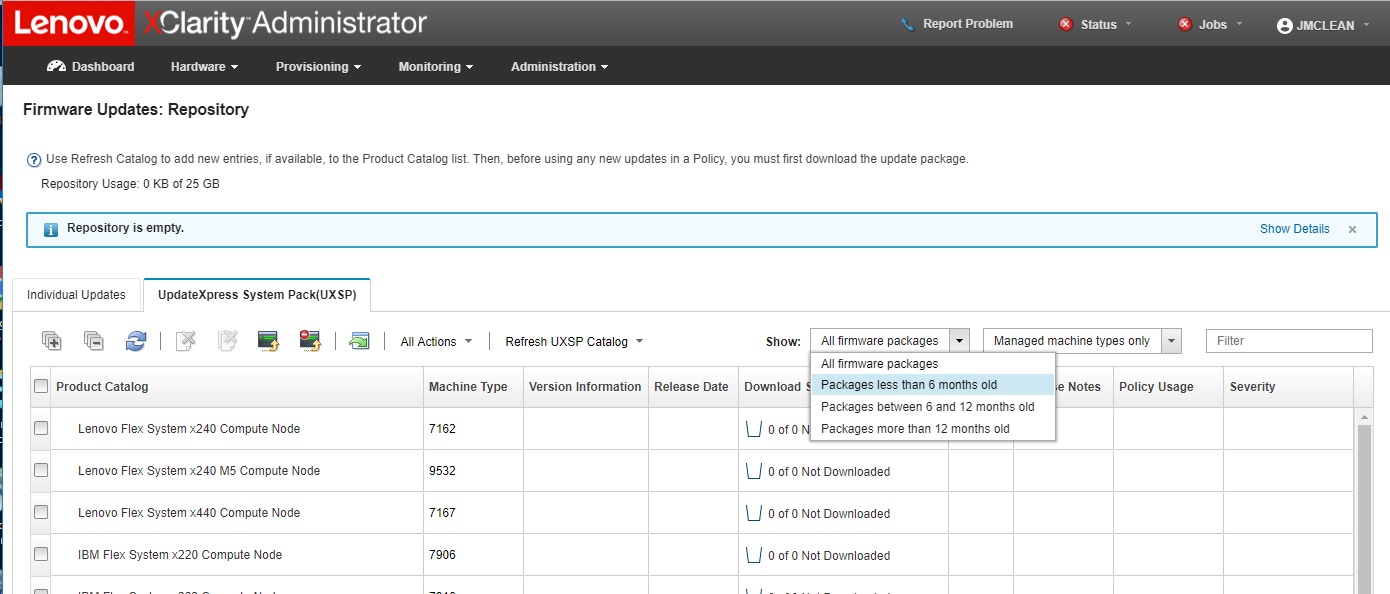Click the Report Problem phone icon
The image size is (1390, 594).
click(908, 24)
